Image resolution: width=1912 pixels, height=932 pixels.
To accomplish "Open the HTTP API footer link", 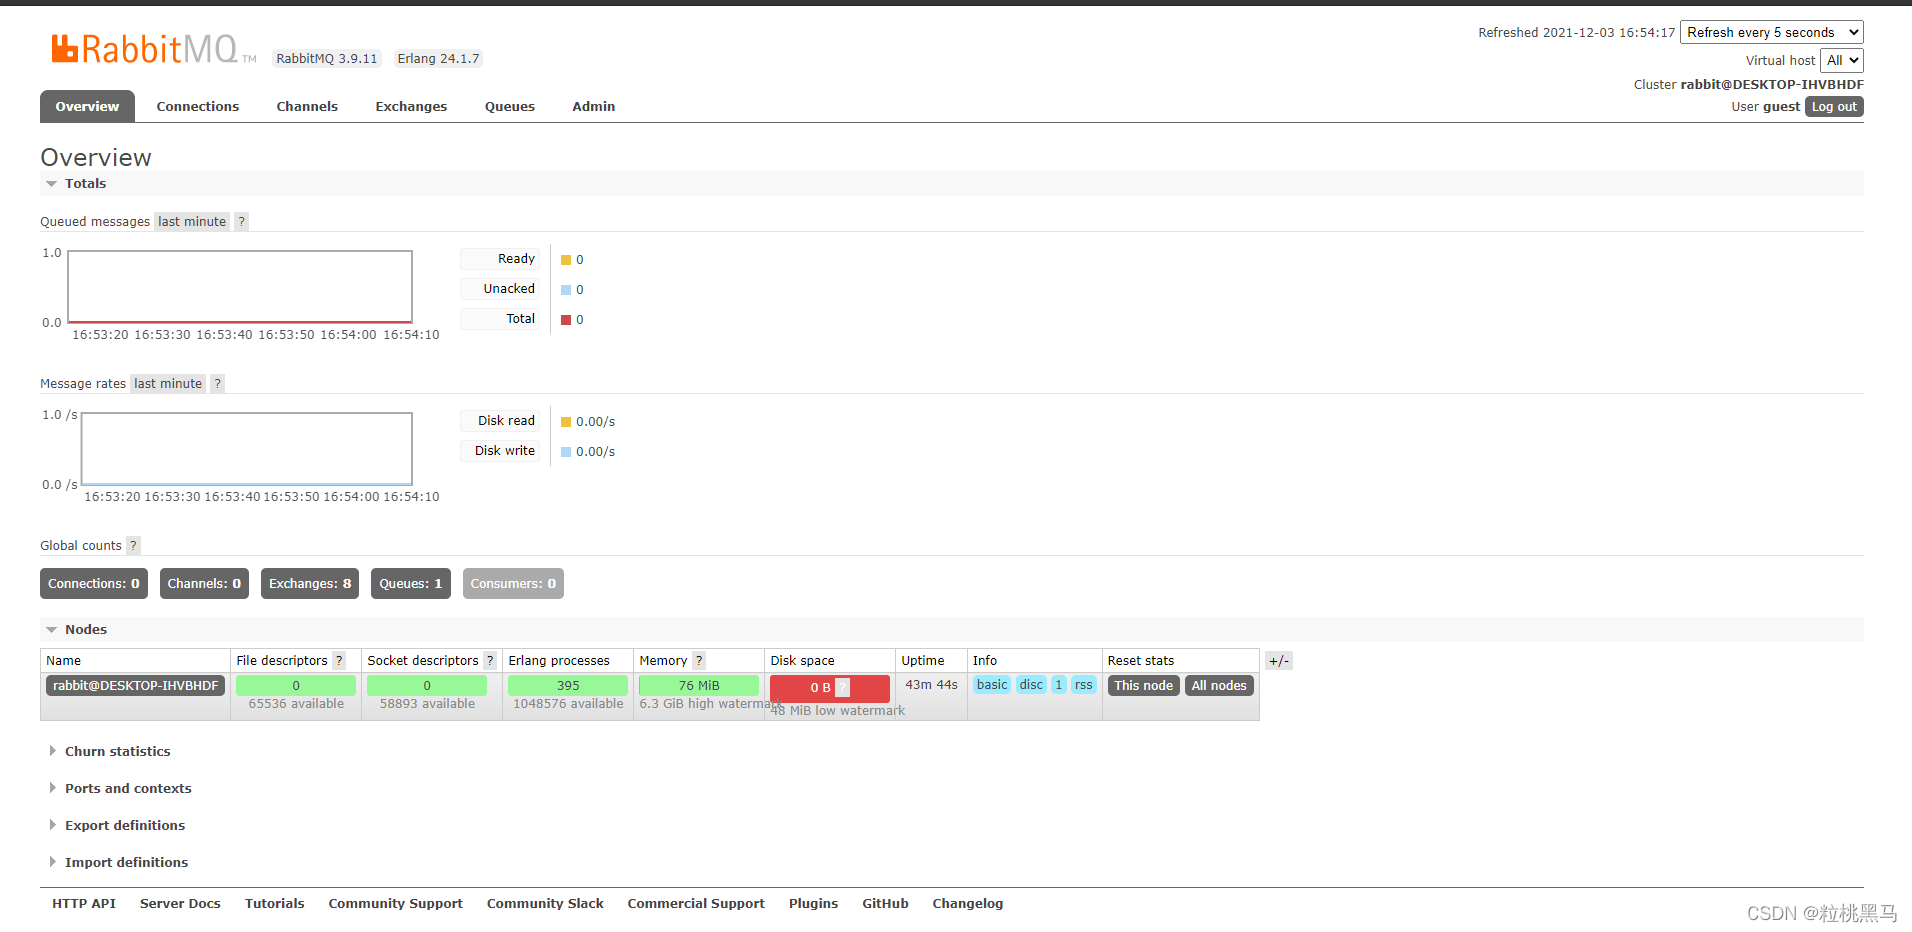I will (x=84, y=904).
